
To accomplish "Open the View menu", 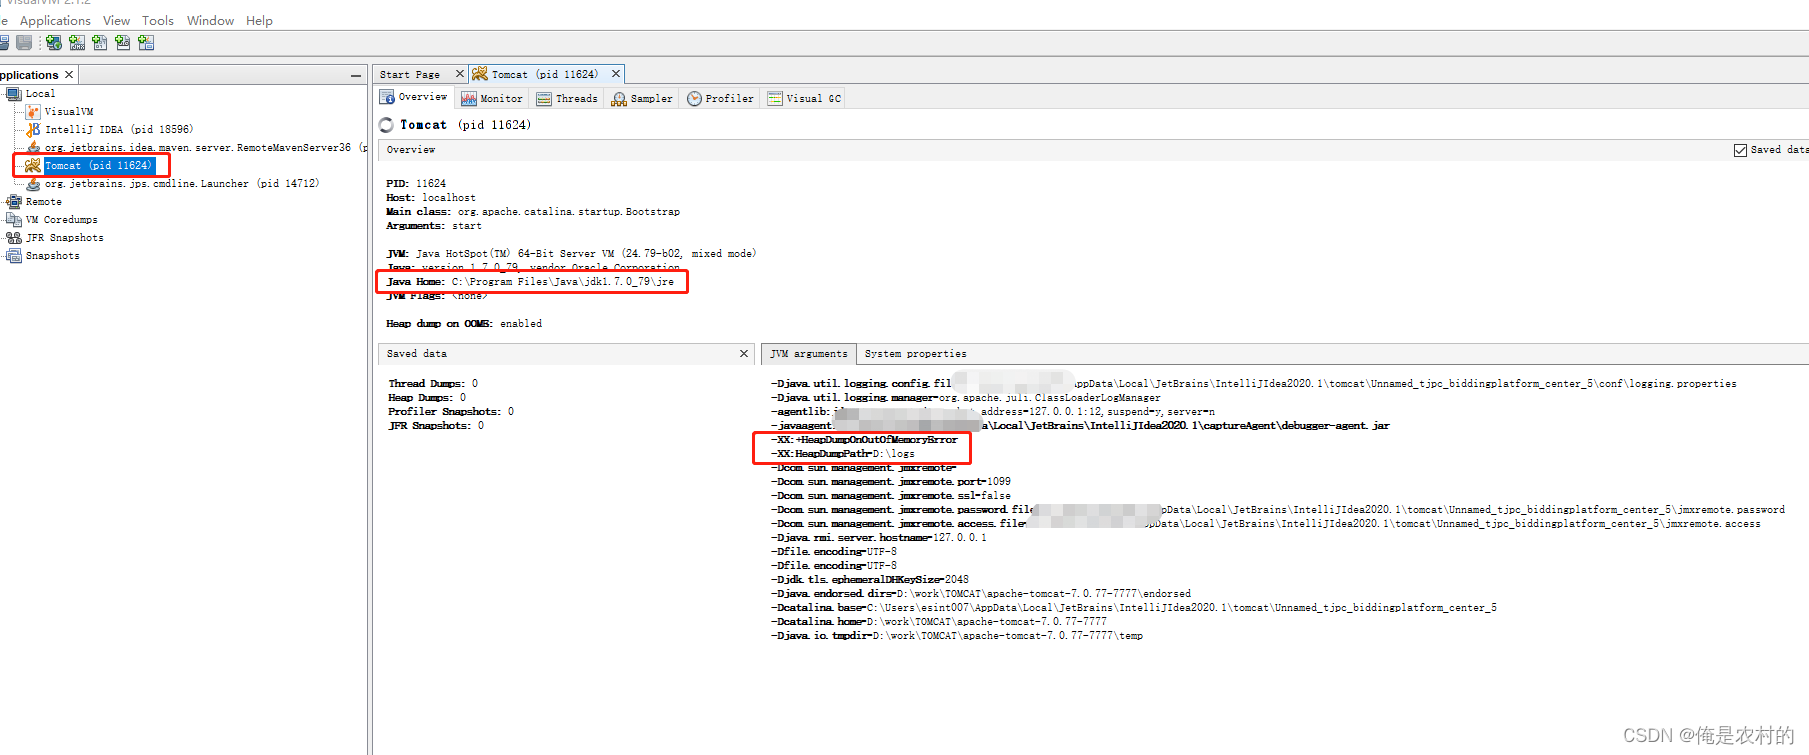I will [x=116, y=20].
